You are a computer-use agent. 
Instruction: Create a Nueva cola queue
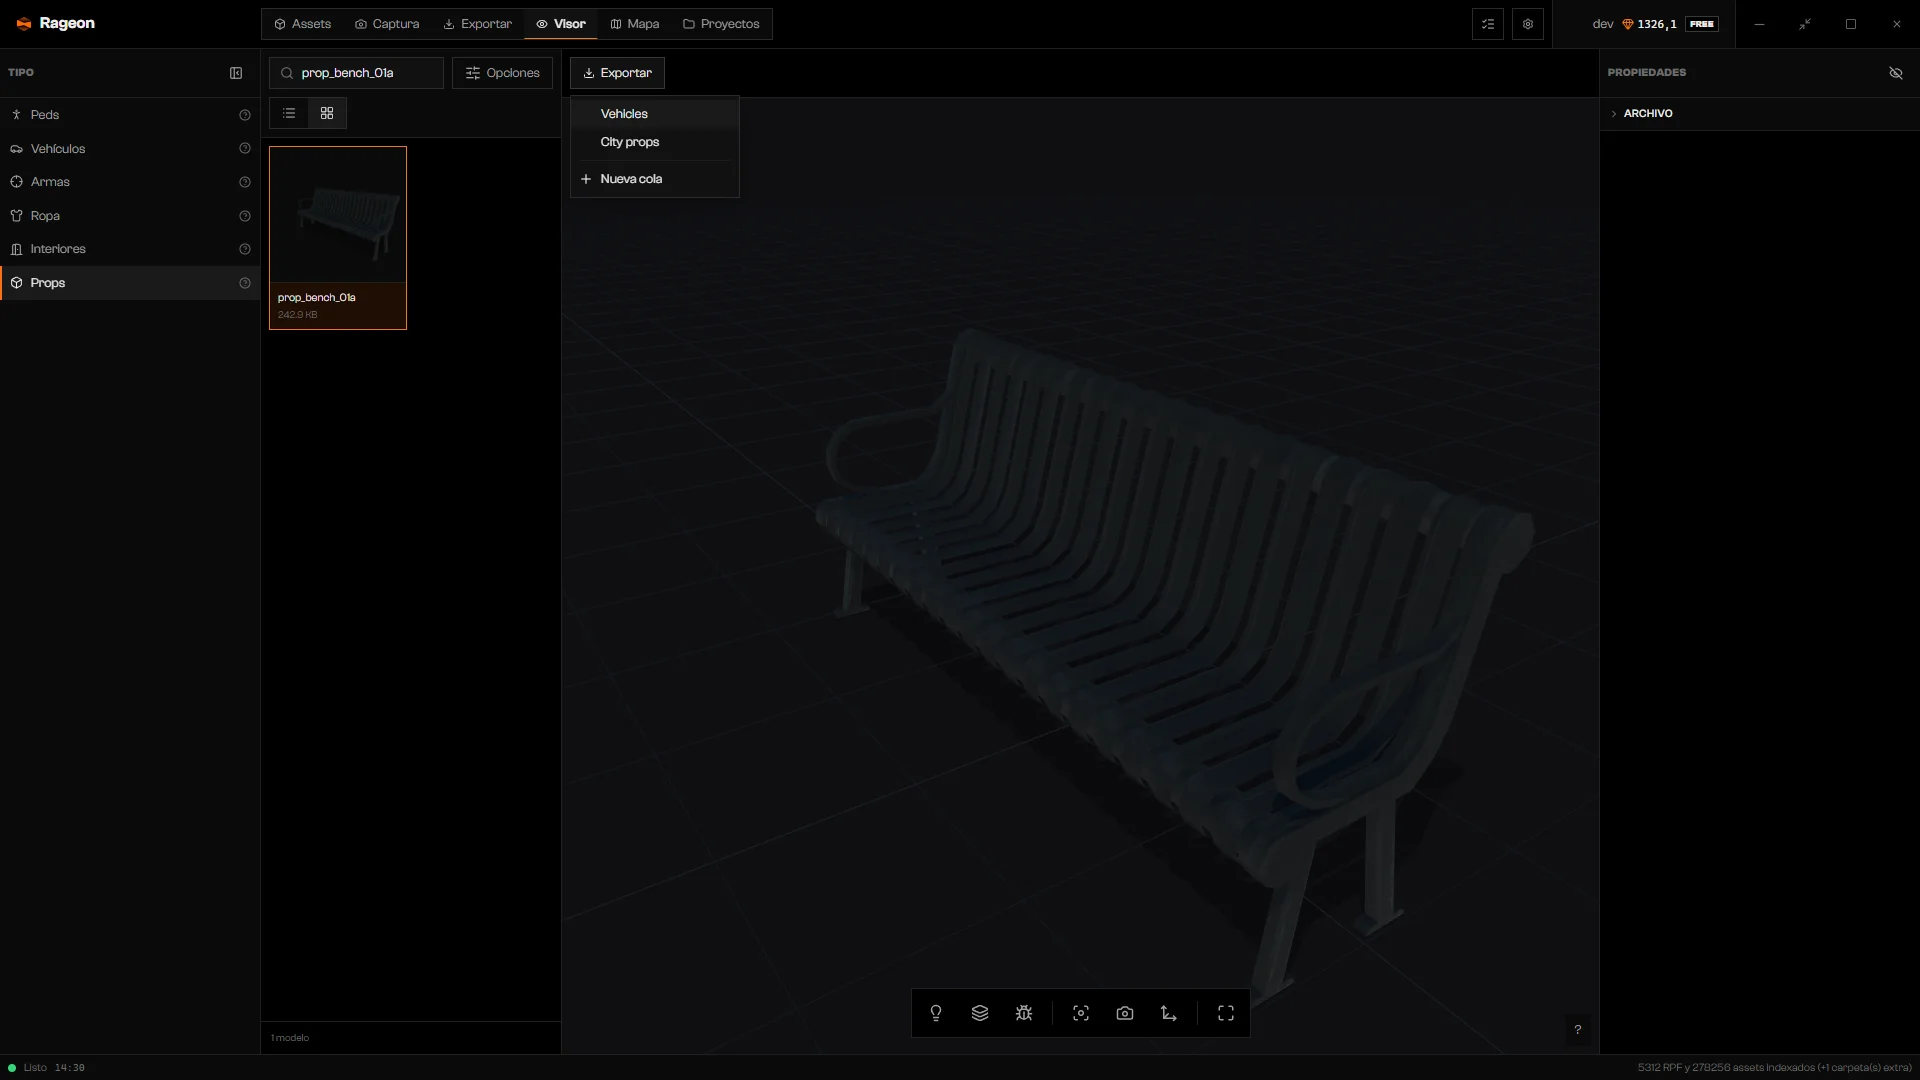coord(655,179)
